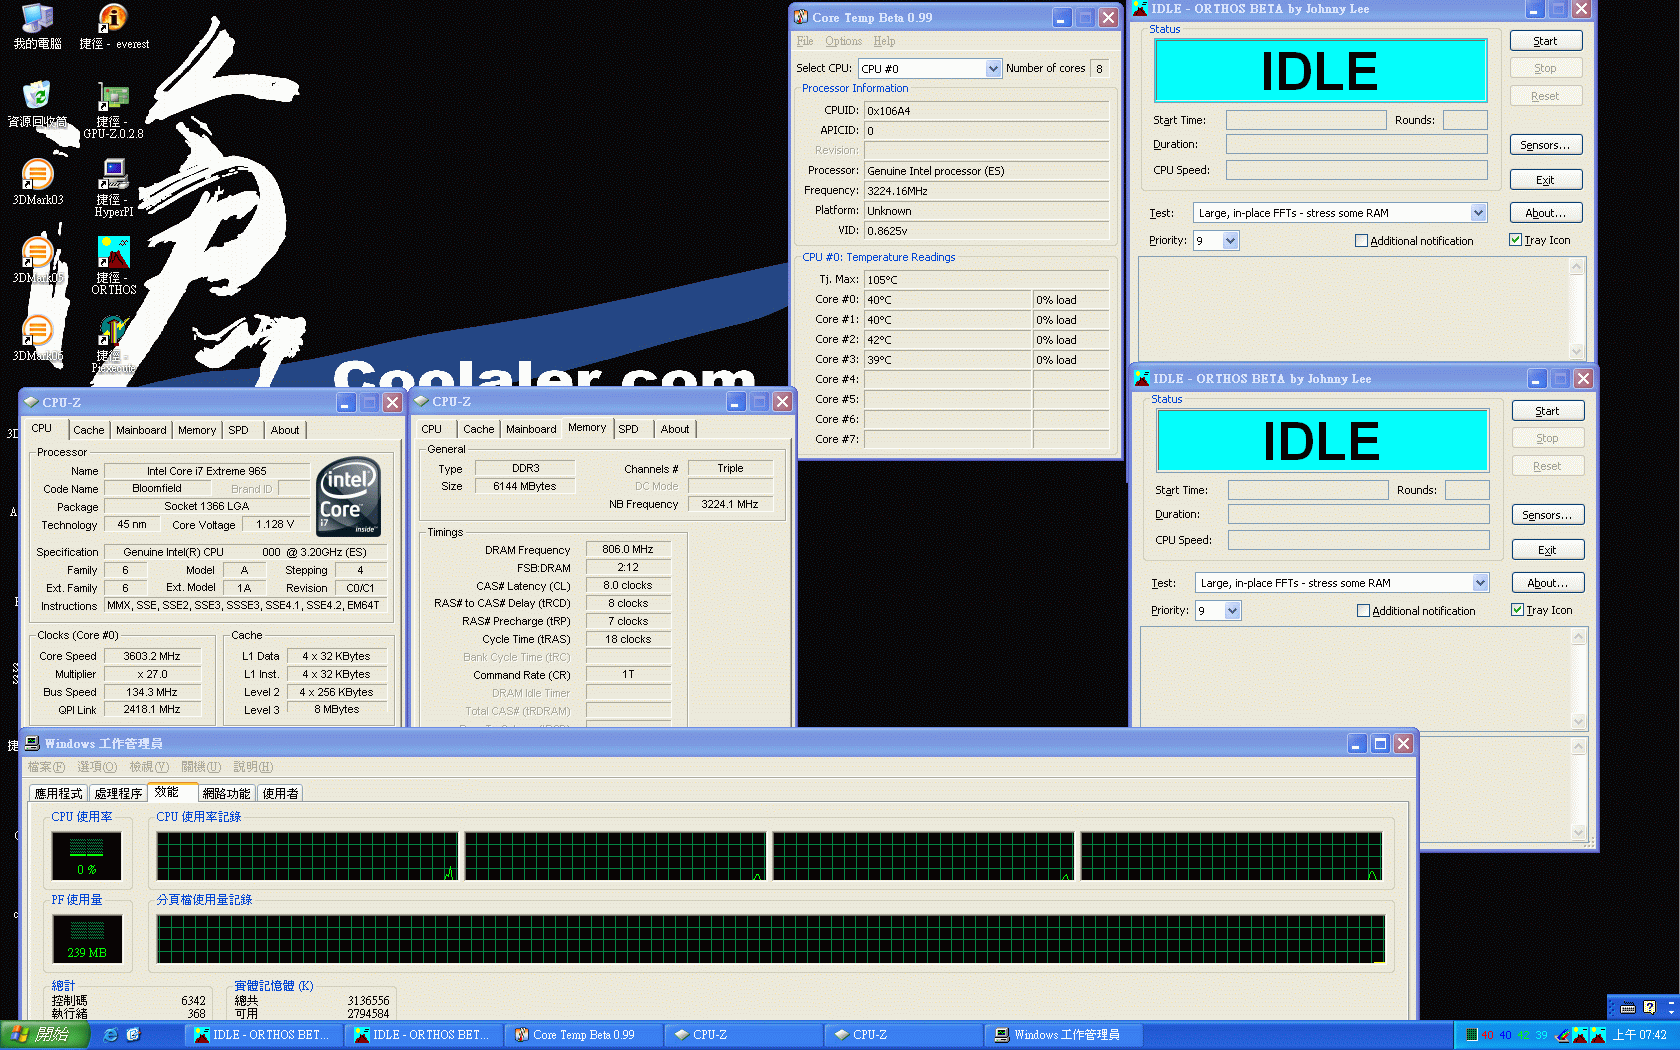The height and width of the screenshot is (1050, 1680).
Task: Click Core Speed value 3603.2 MHz
Action: 152,656
